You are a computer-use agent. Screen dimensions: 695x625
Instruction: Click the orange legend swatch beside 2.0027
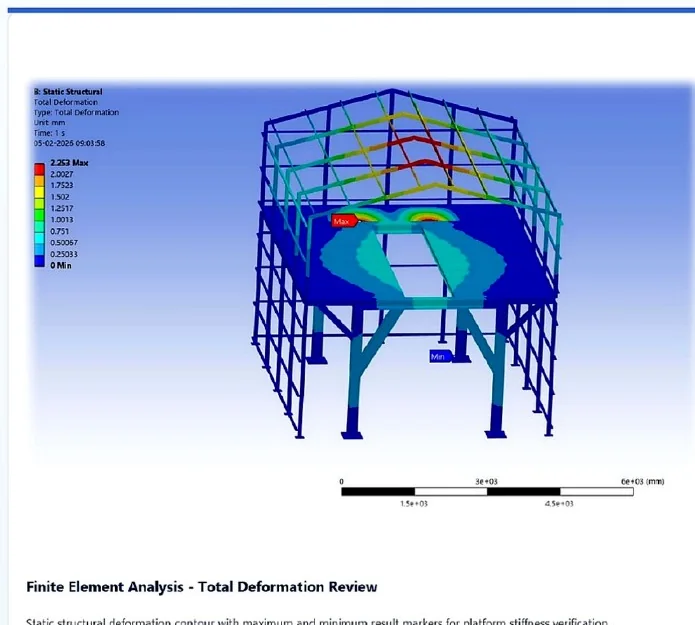click(x=39, y=181)
